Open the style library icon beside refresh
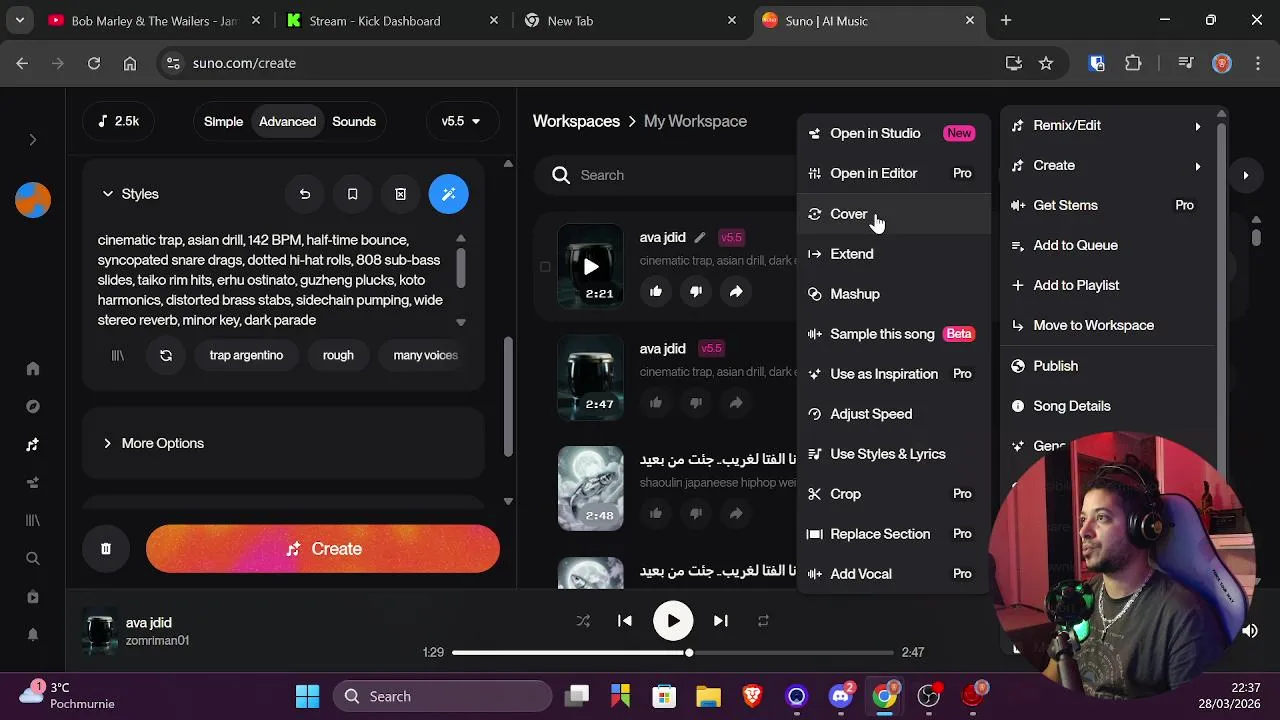This screenshot has height=720, width=1280. (x=117, y=355)
